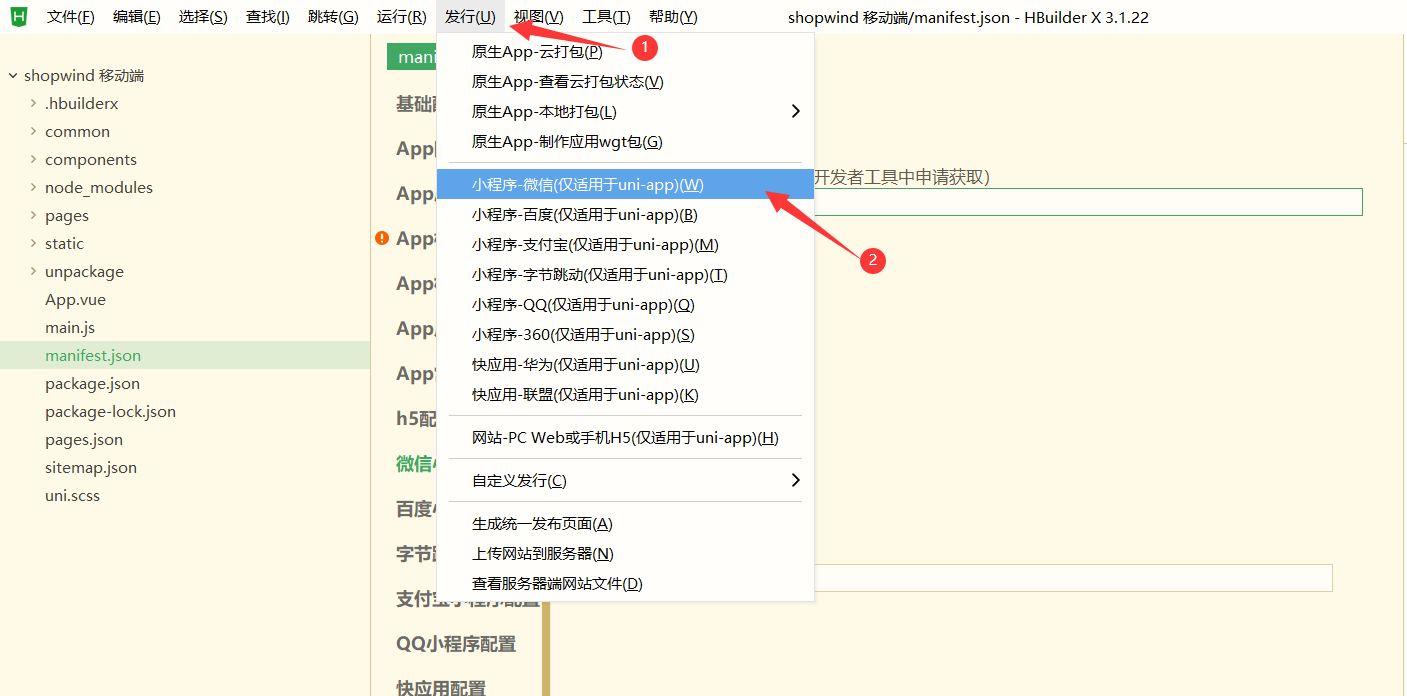This screenshot has height=696, width=1407.
Task: Open package.json in the project tree
Action: coord(92,384)
